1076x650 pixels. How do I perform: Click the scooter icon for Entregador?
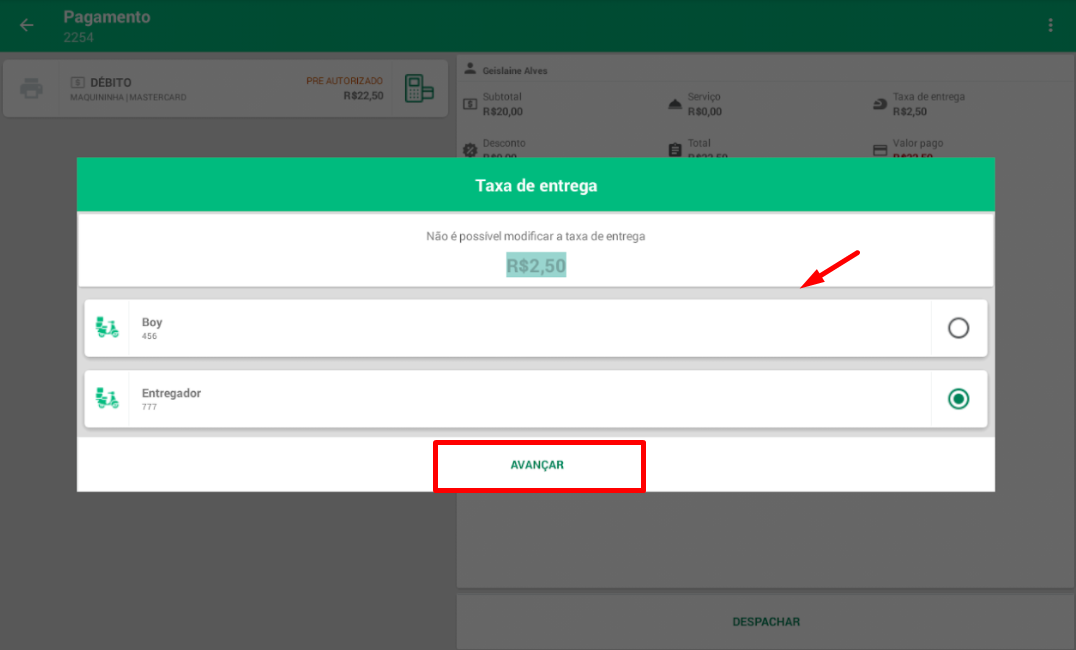(107, 398)
